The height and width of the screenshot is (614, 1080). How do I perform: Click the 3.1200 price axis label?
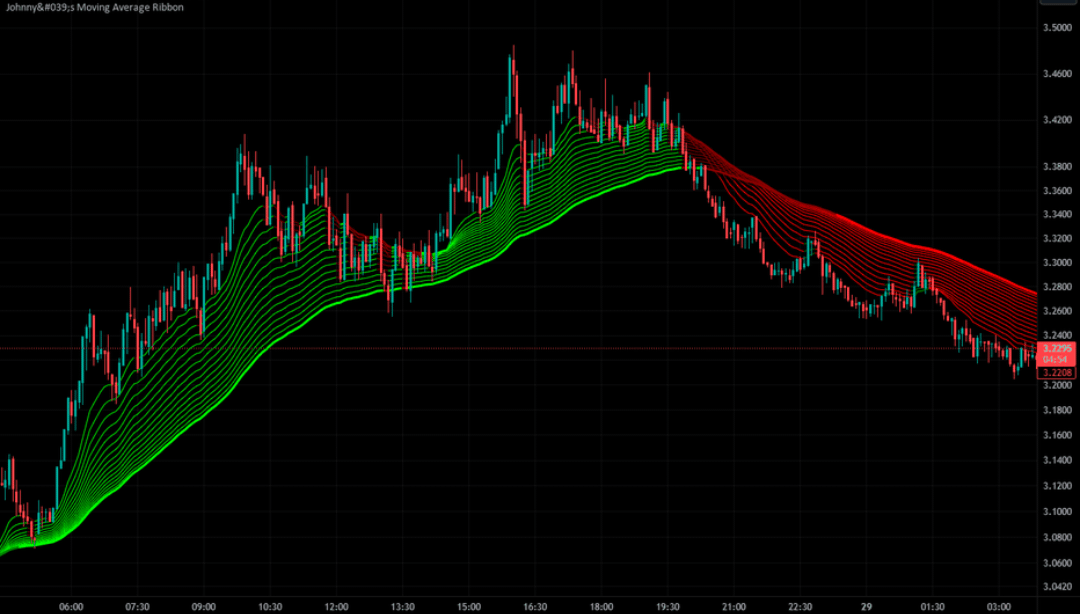[1058, 486]
